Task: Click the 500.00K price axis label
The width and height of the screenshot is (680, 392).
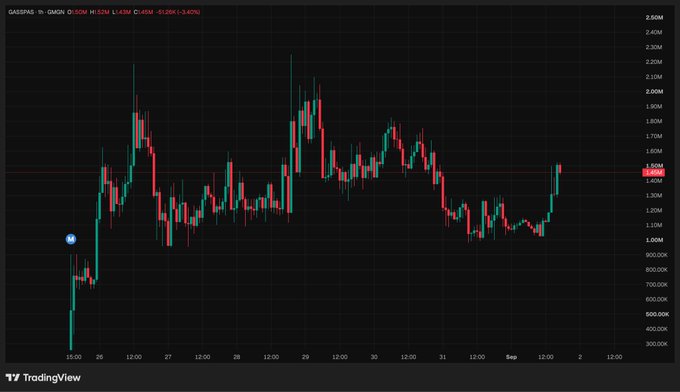Action: click(x=657, y=314)
